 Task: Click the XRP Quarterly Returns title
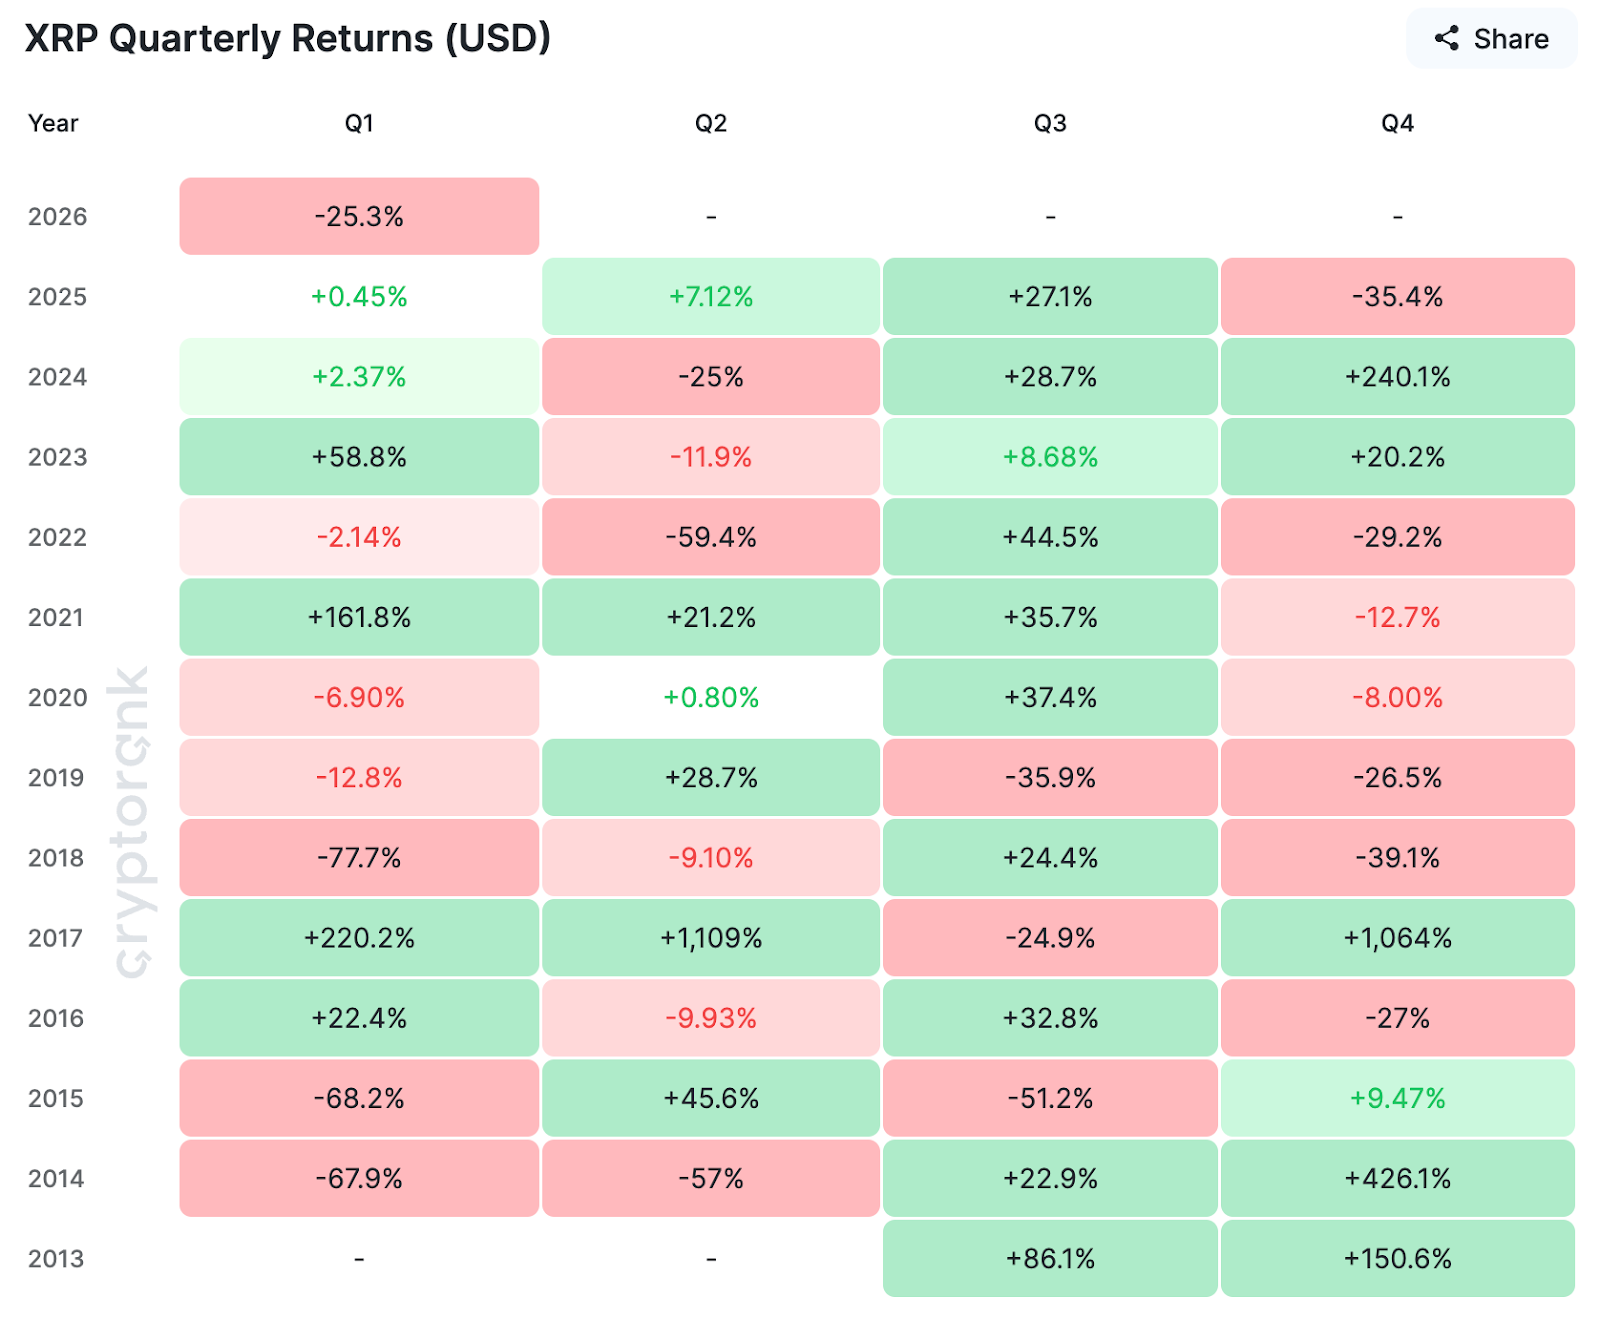tap(286, 38)
